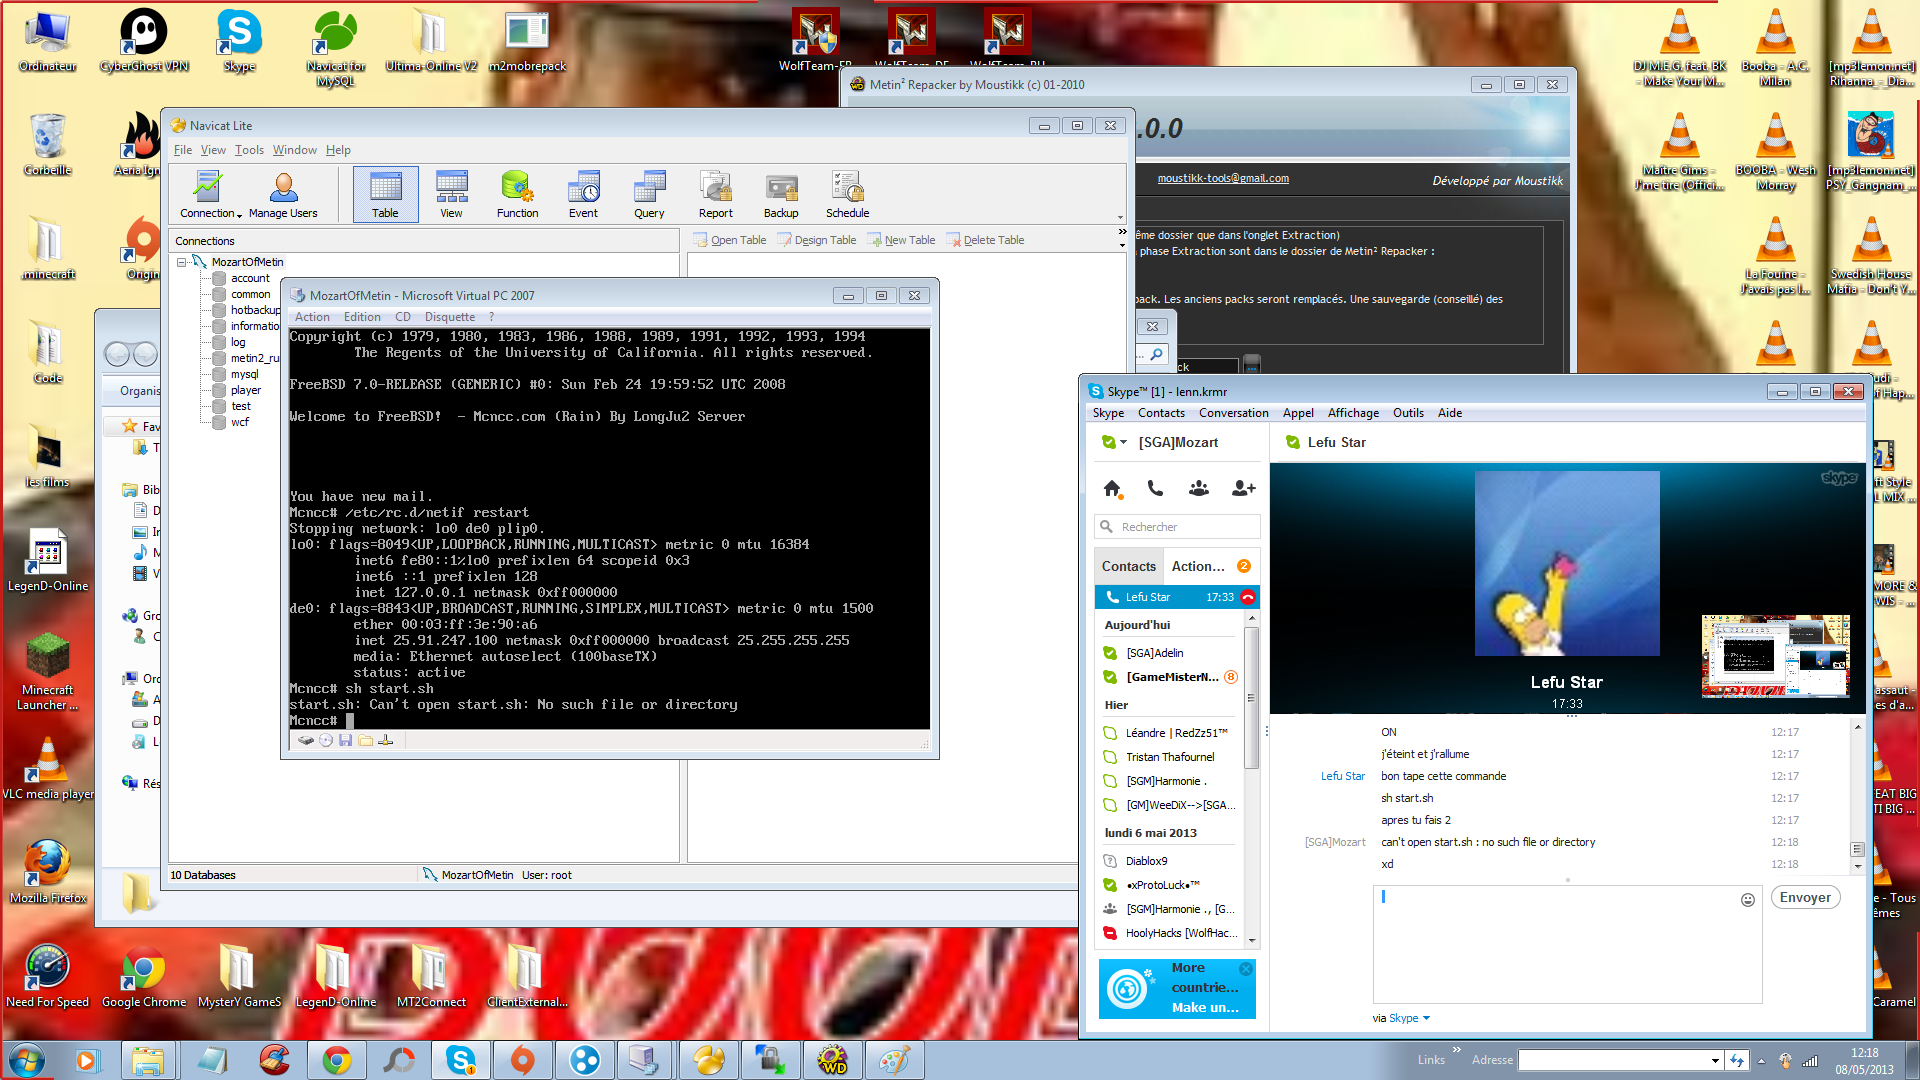Click the network icon in Virtual PC status bar
This screenshot has width=1920, height=1080.
coord(385,740)
